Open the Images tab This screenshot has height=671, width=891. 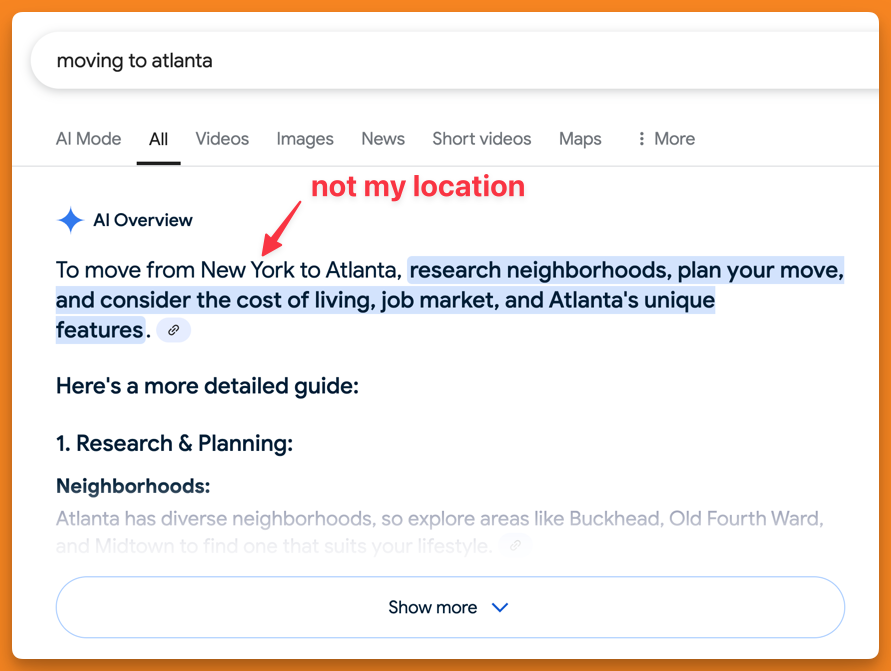[305, 139]
